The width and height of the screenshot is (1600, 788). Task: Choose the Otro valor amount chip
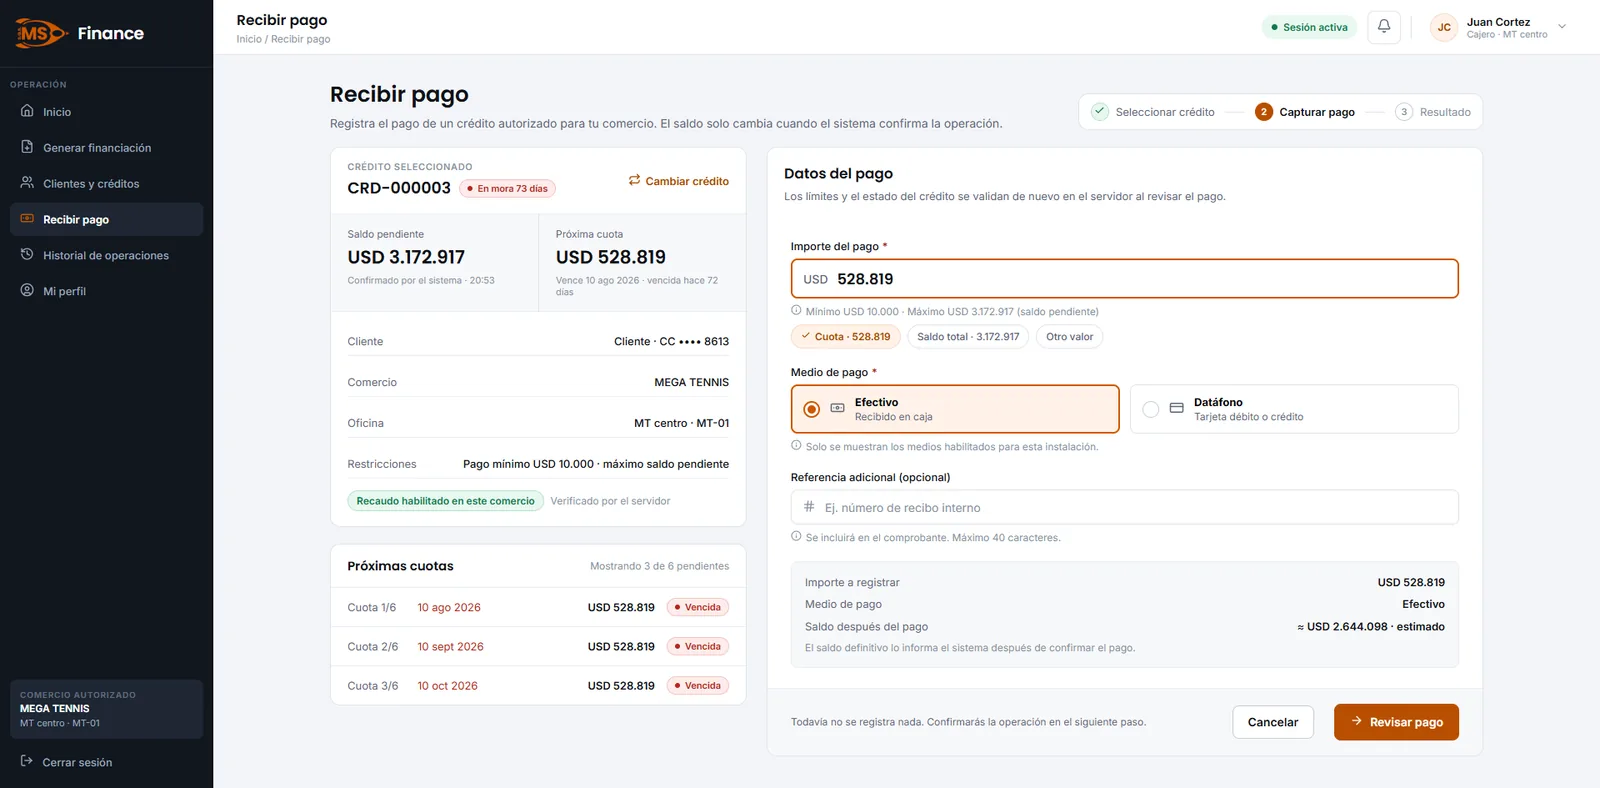1069,337
